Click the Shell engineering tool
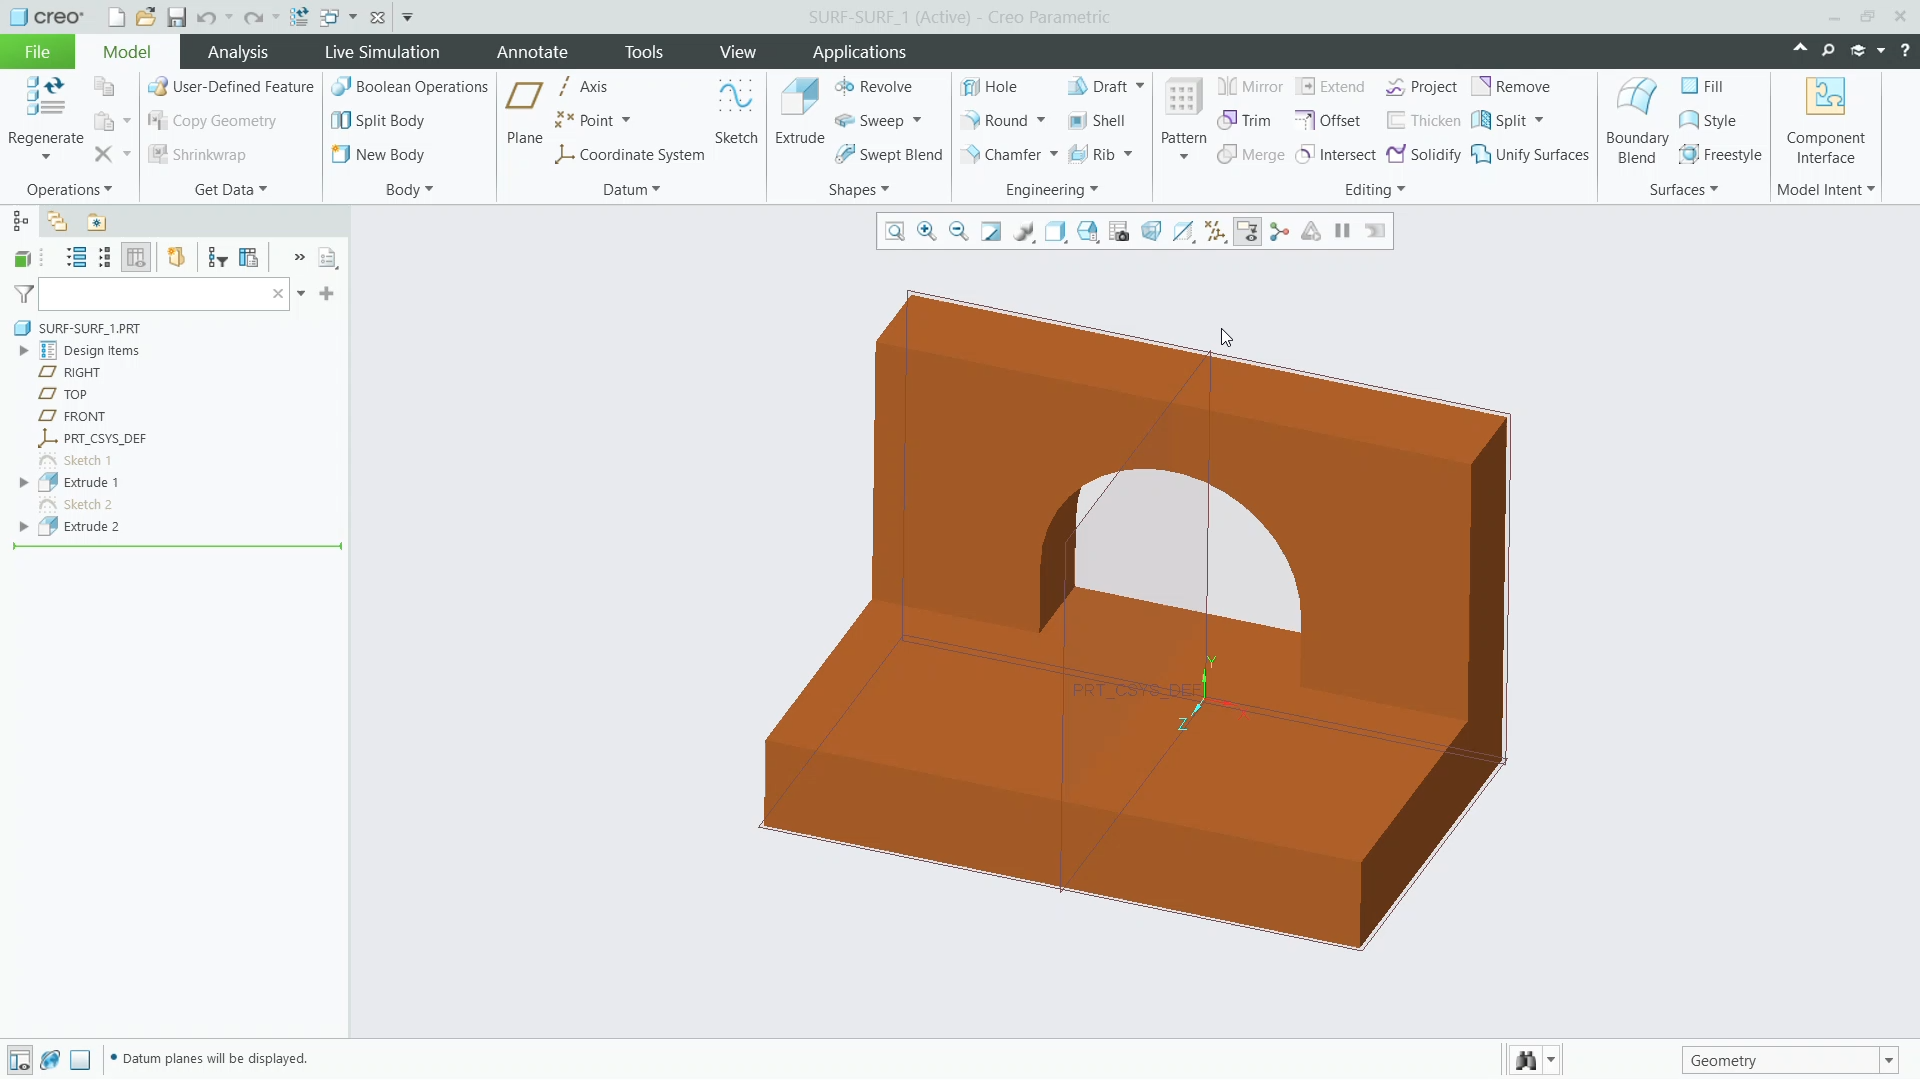Image resolution: width=1920 pixels, height=1080 pixels. click(x=1097, y=121)
